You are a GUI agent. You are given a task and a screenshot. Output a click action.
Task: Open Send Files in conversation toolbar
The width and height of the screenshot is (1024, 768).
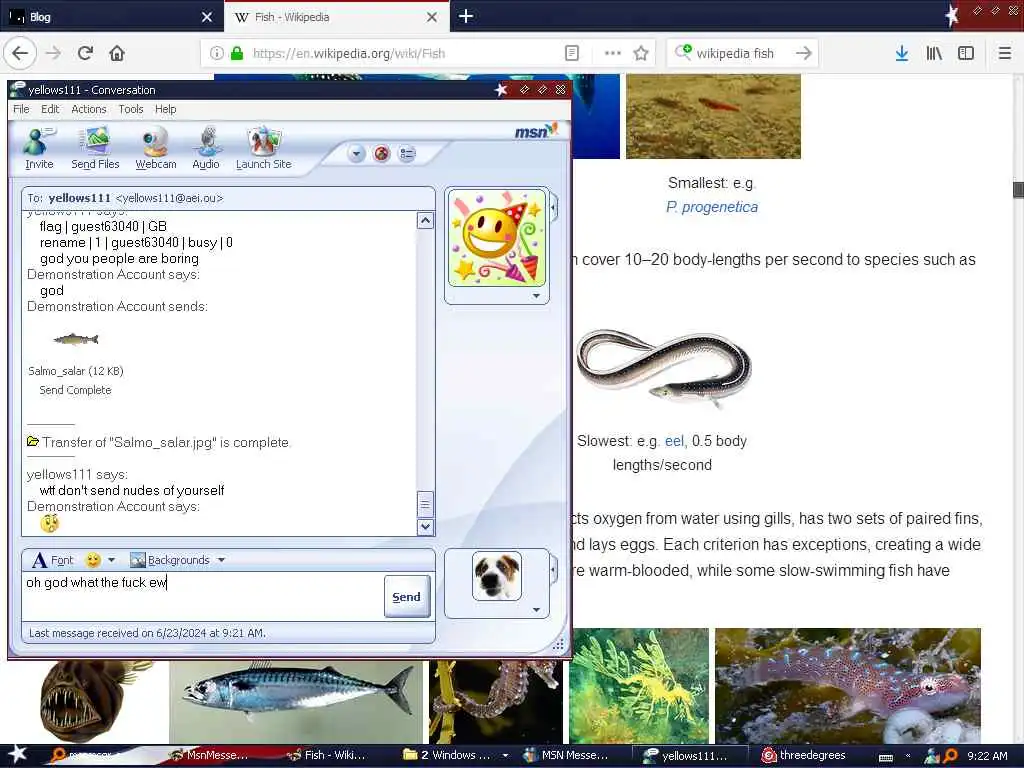tap(95, 148)
